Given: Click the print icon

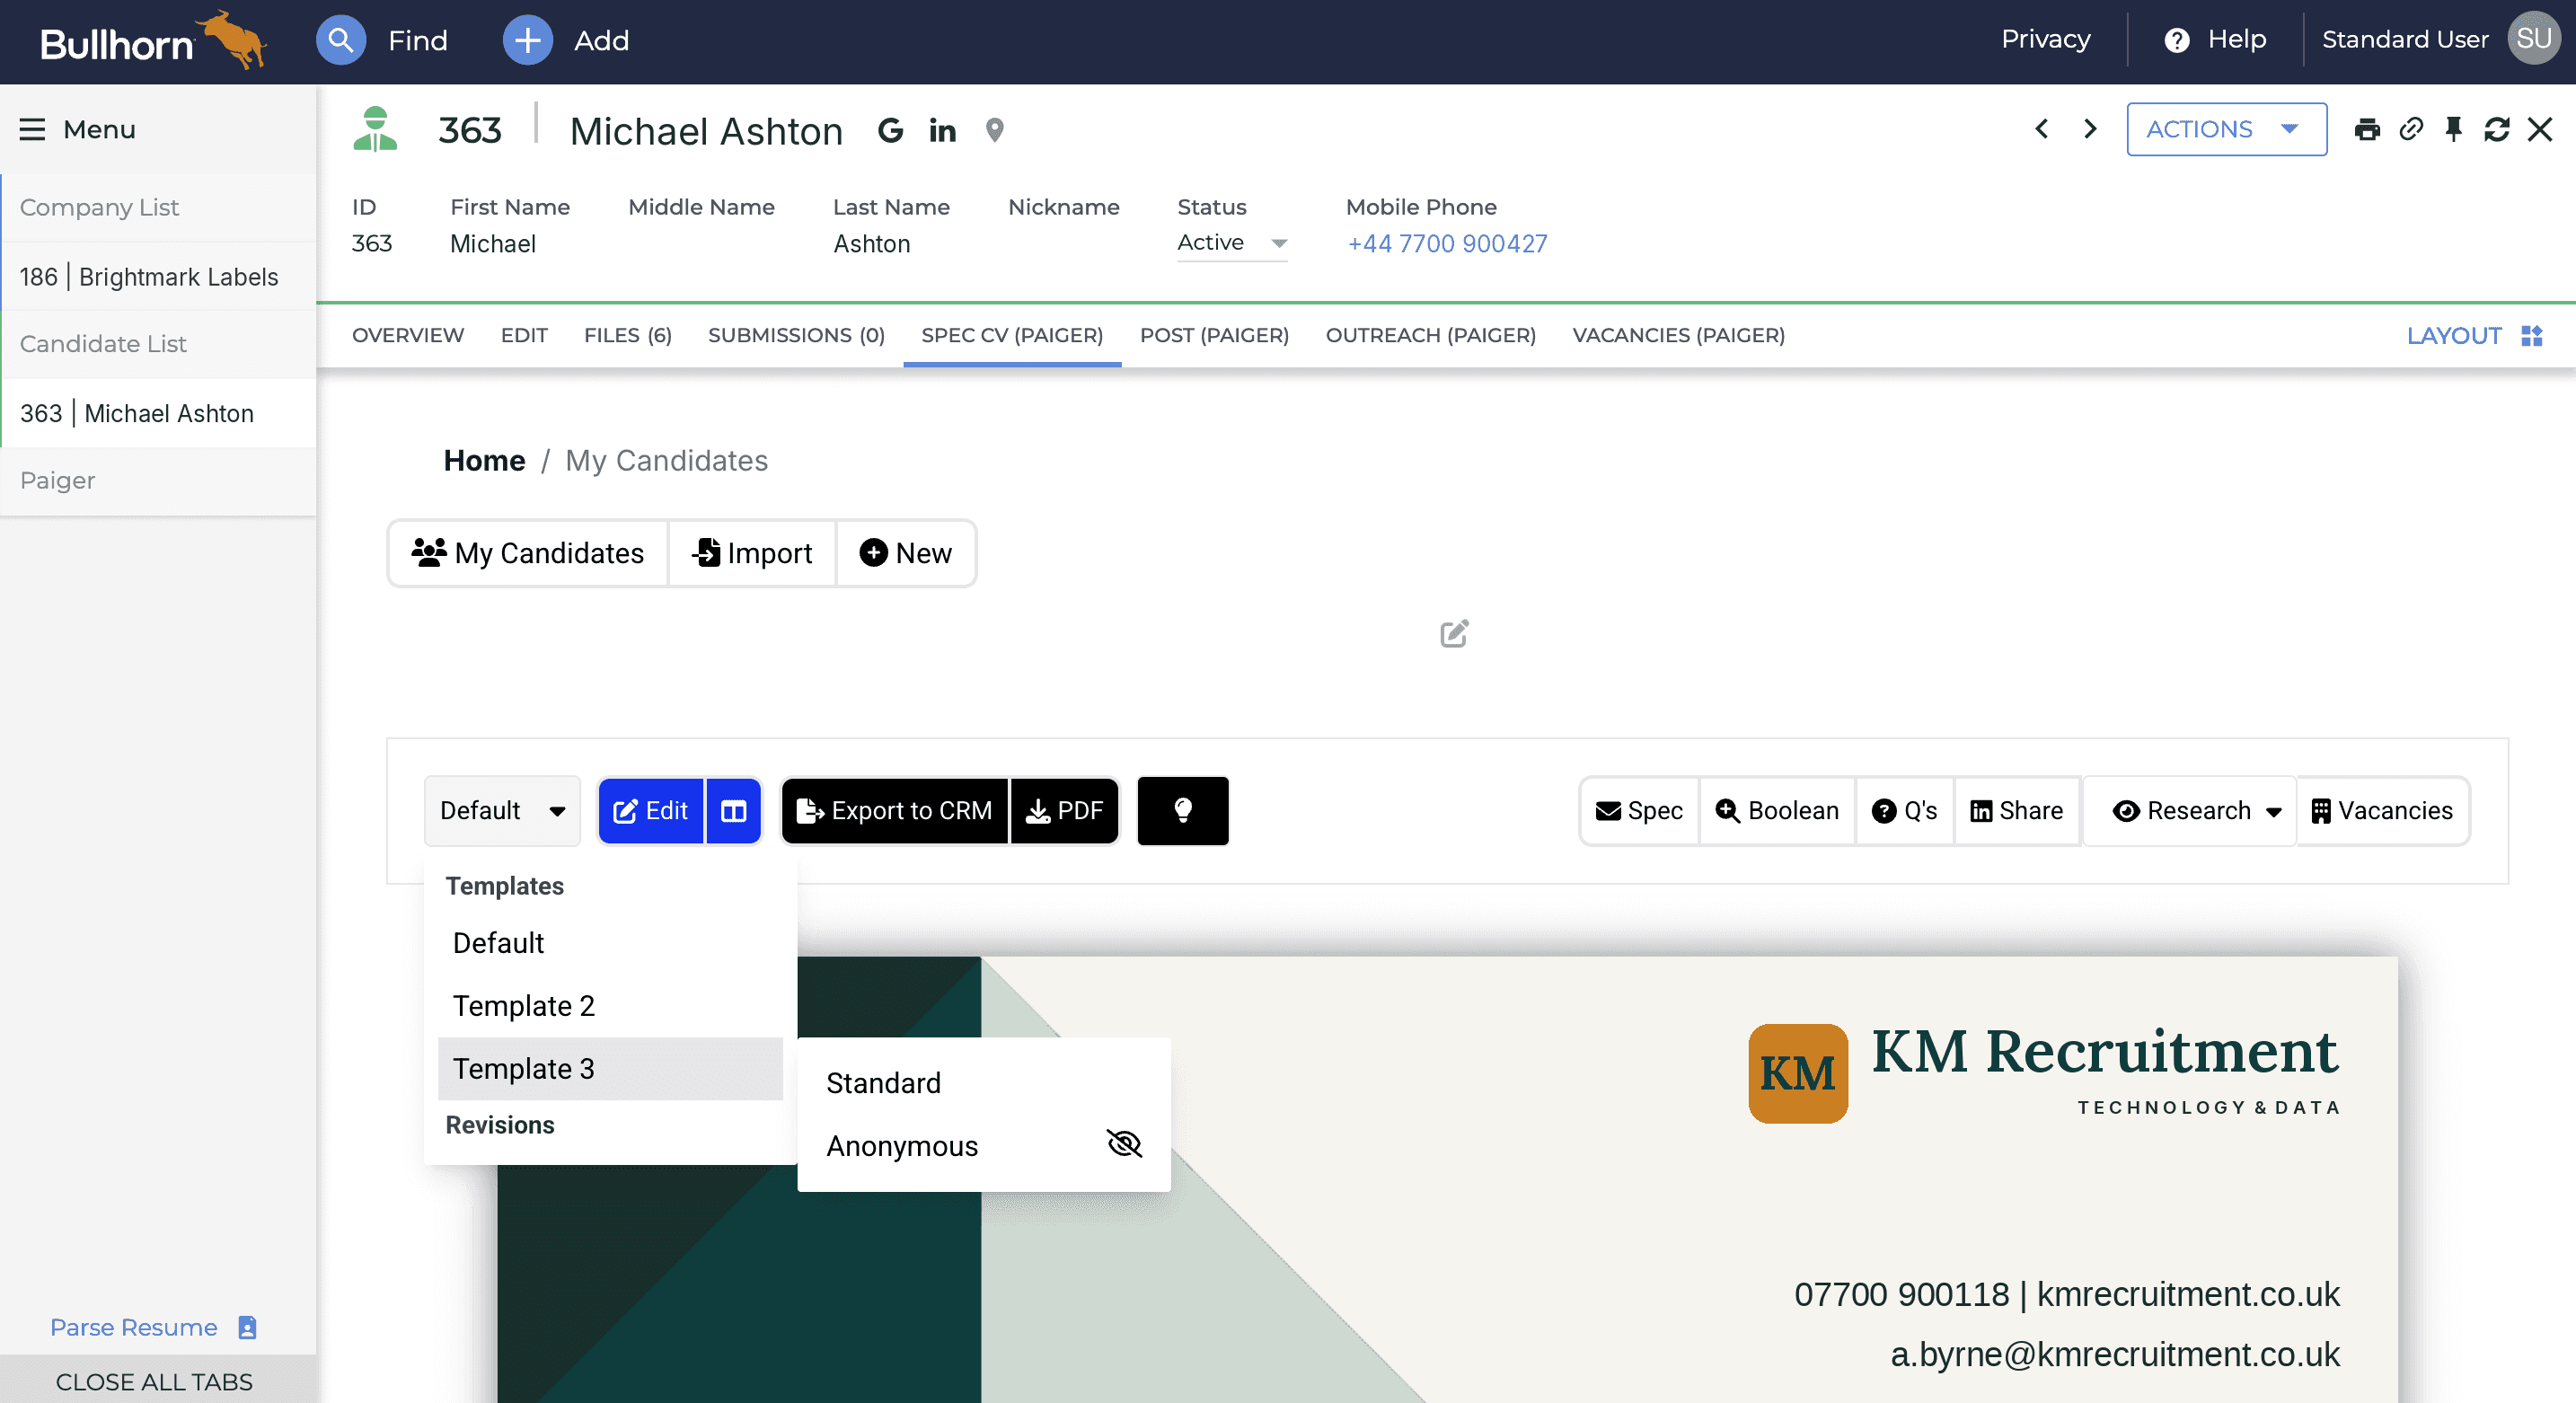Looking at the screenshot, I should coord(2367,129).
